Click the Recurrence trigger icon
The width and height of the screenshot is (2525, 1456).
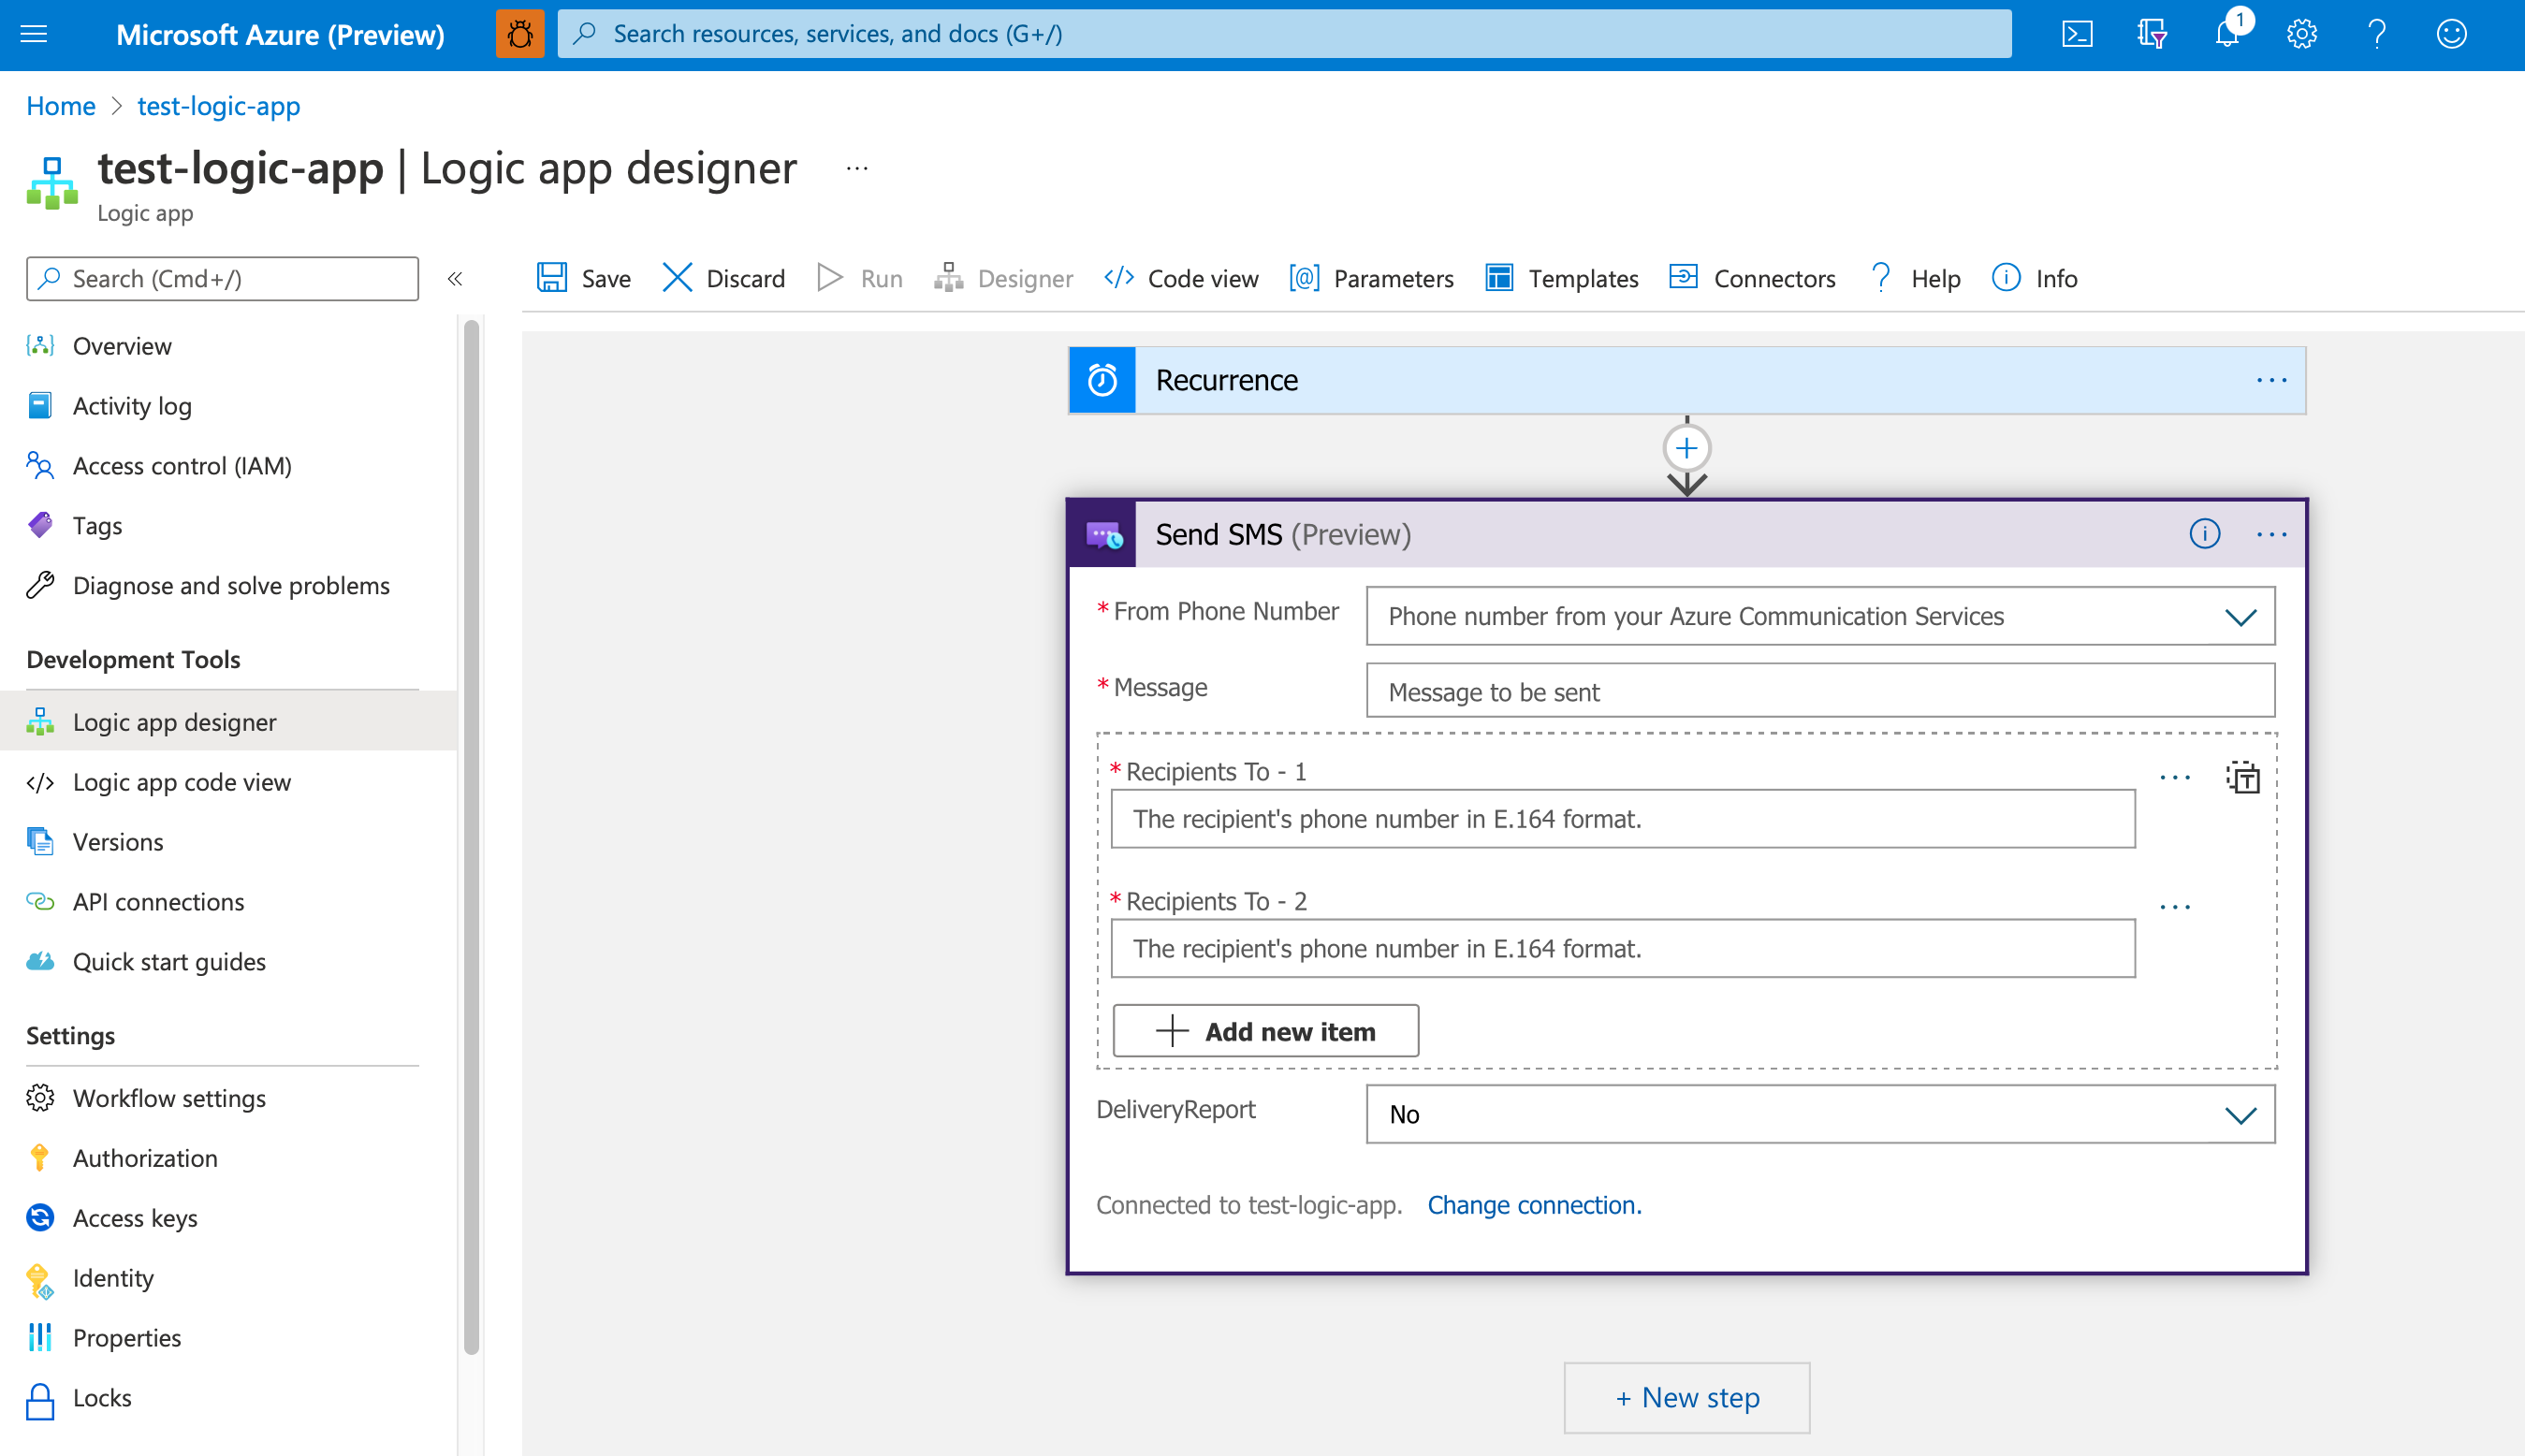(x=1102, y=378)
